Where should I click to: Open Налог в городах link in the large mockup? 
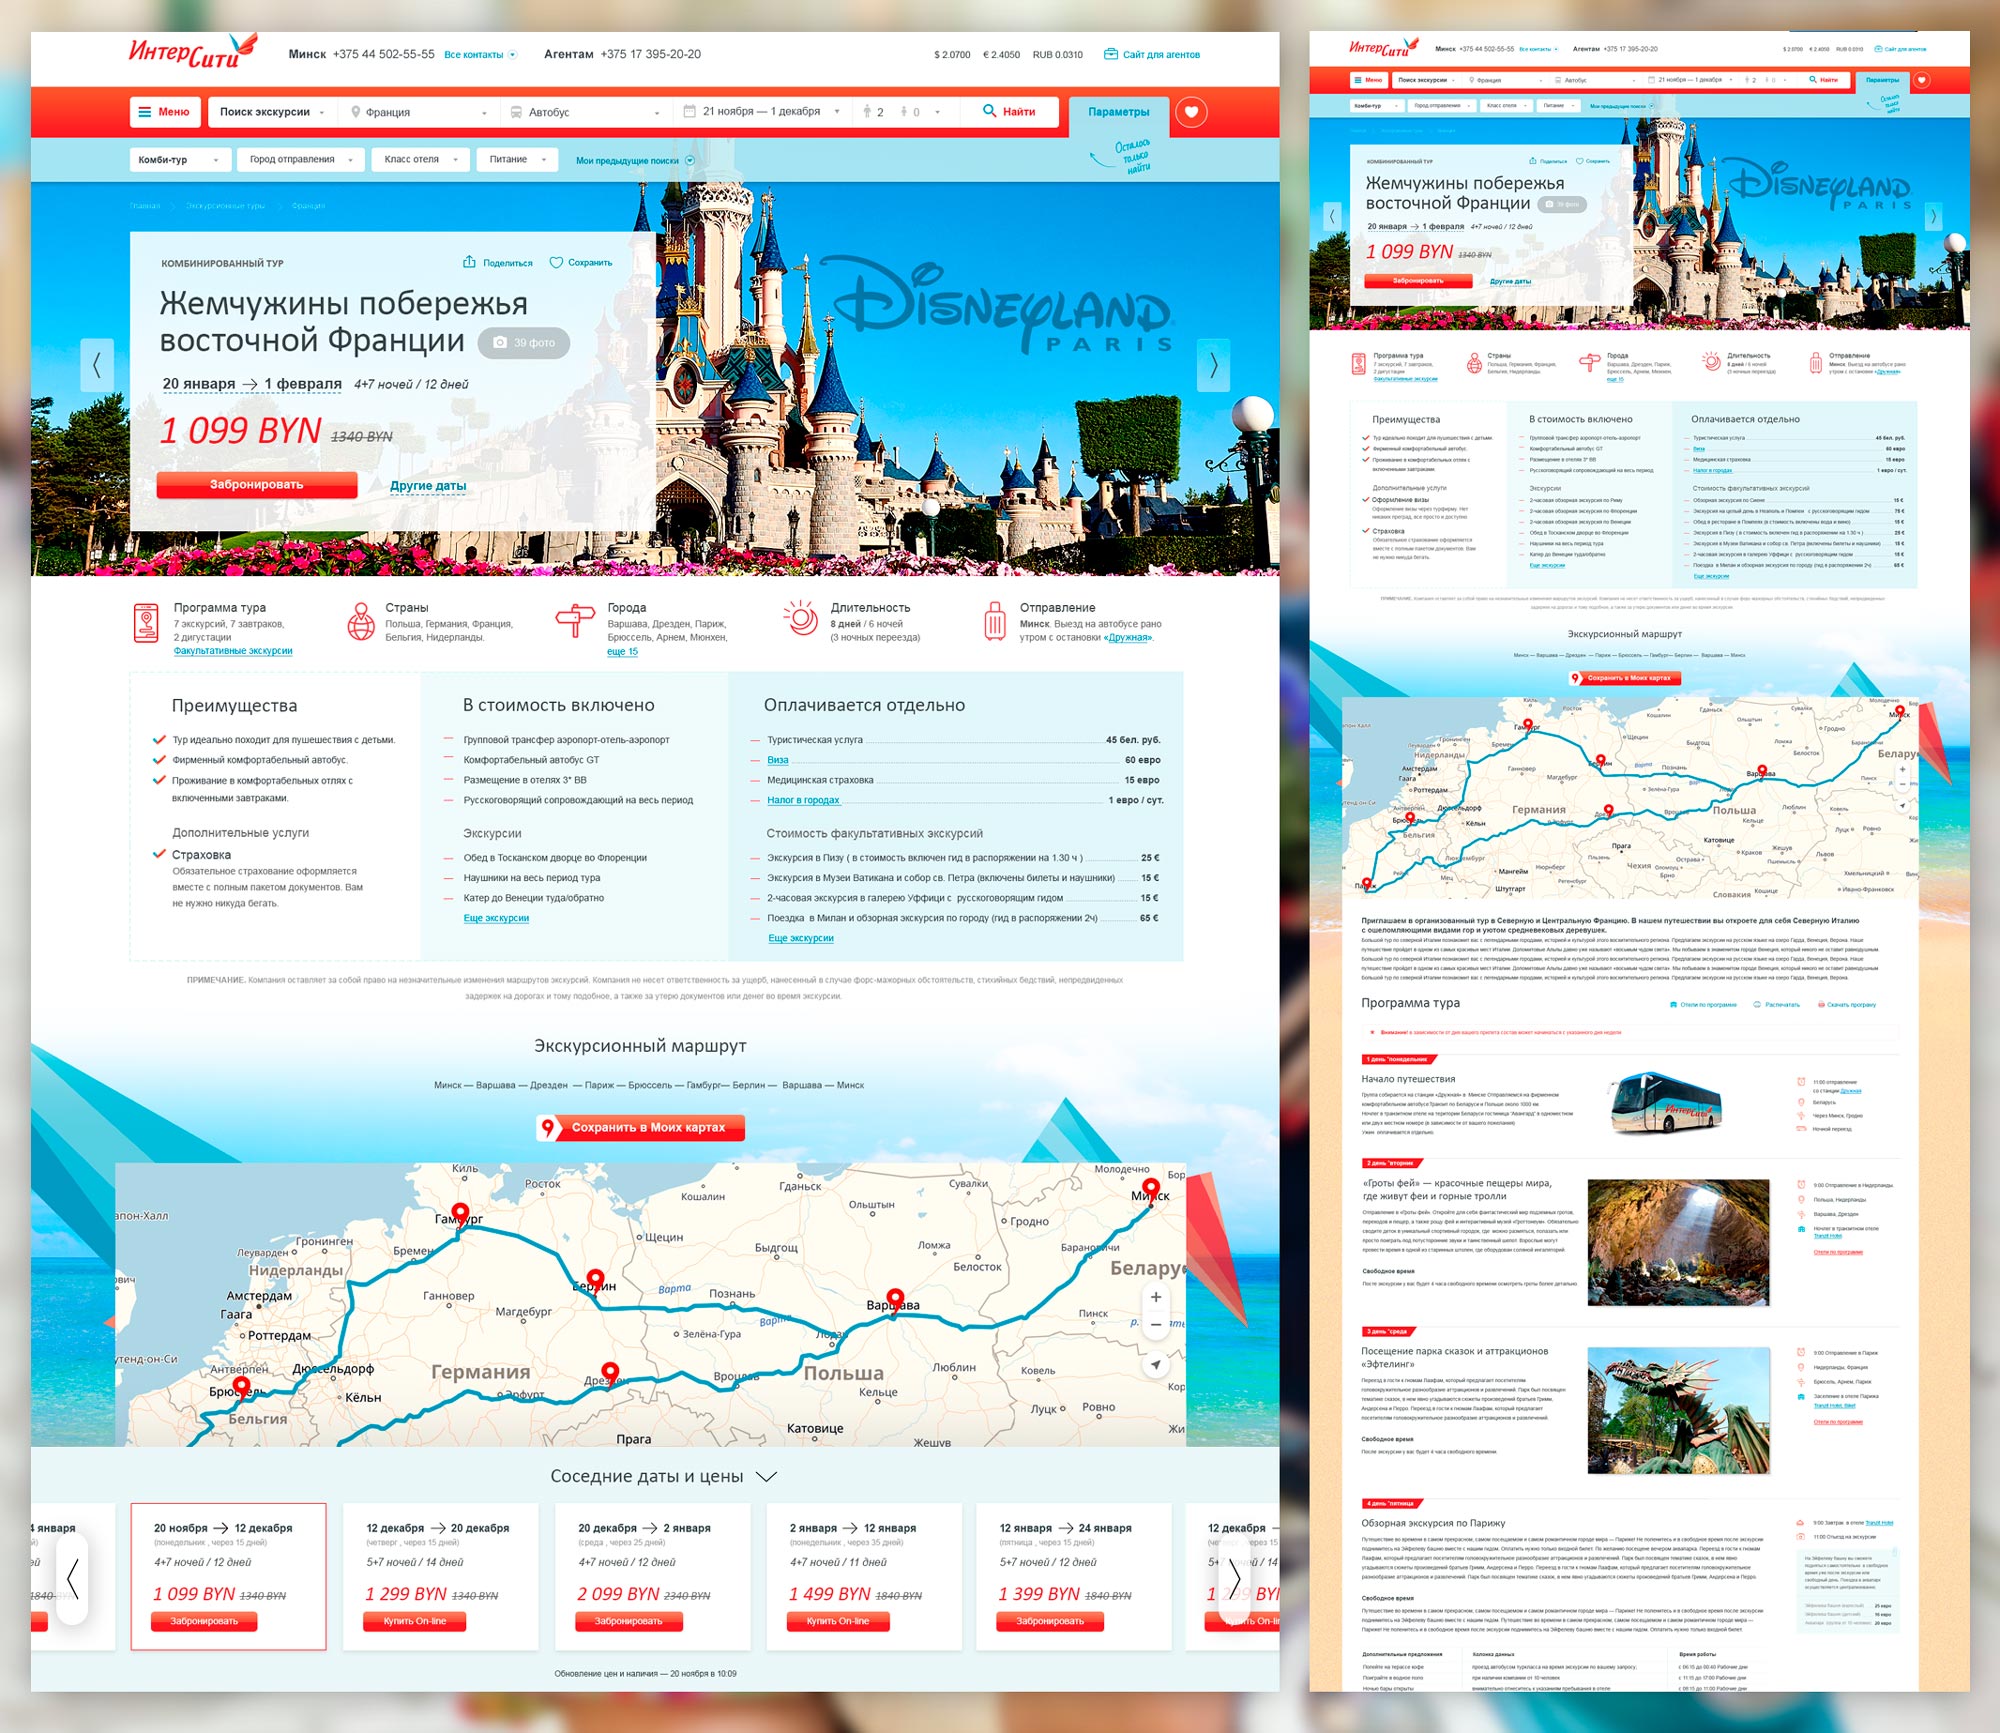click(803, 800)
